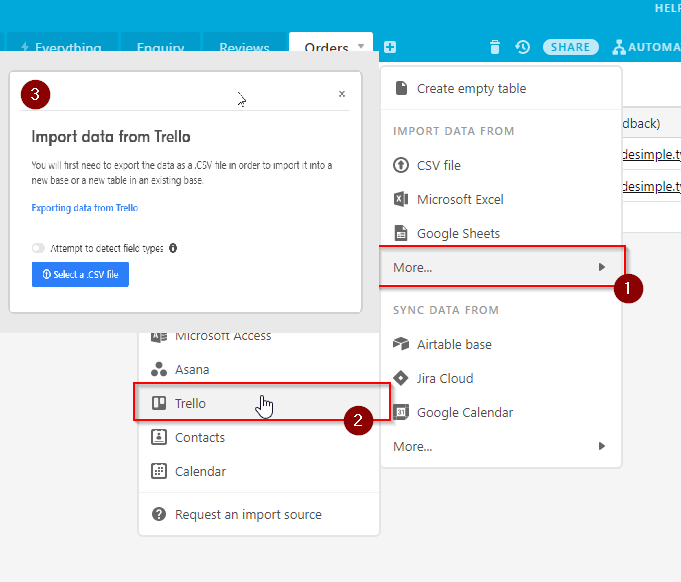Image resolution: width=681 pixels, height=582 pixels.
Task: Click the Google Calendar icon
Action: (401, 412)
